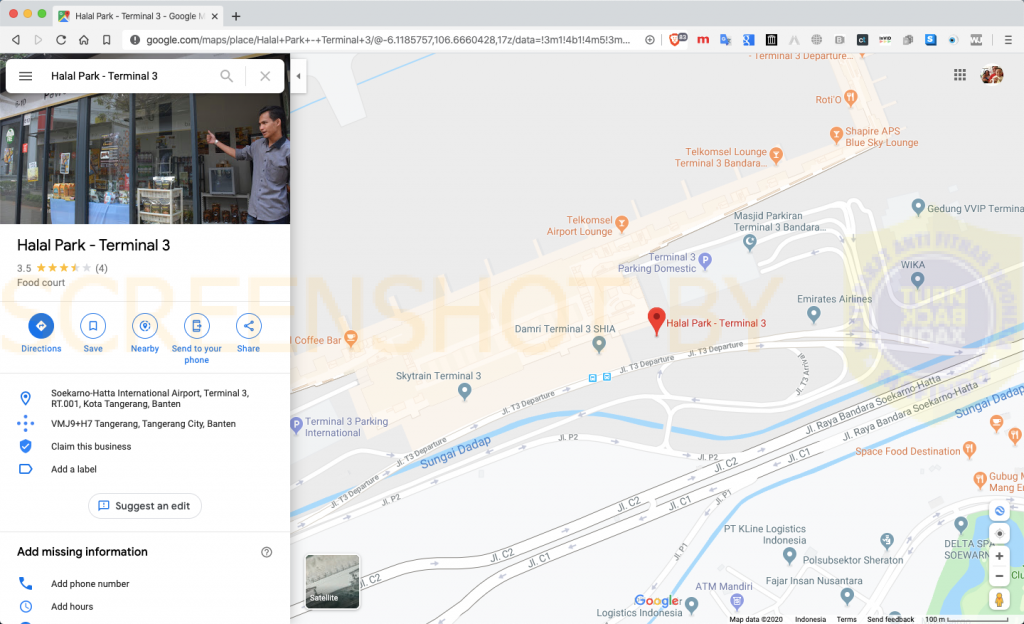Switch to Satellite view thumbnail

332,581
